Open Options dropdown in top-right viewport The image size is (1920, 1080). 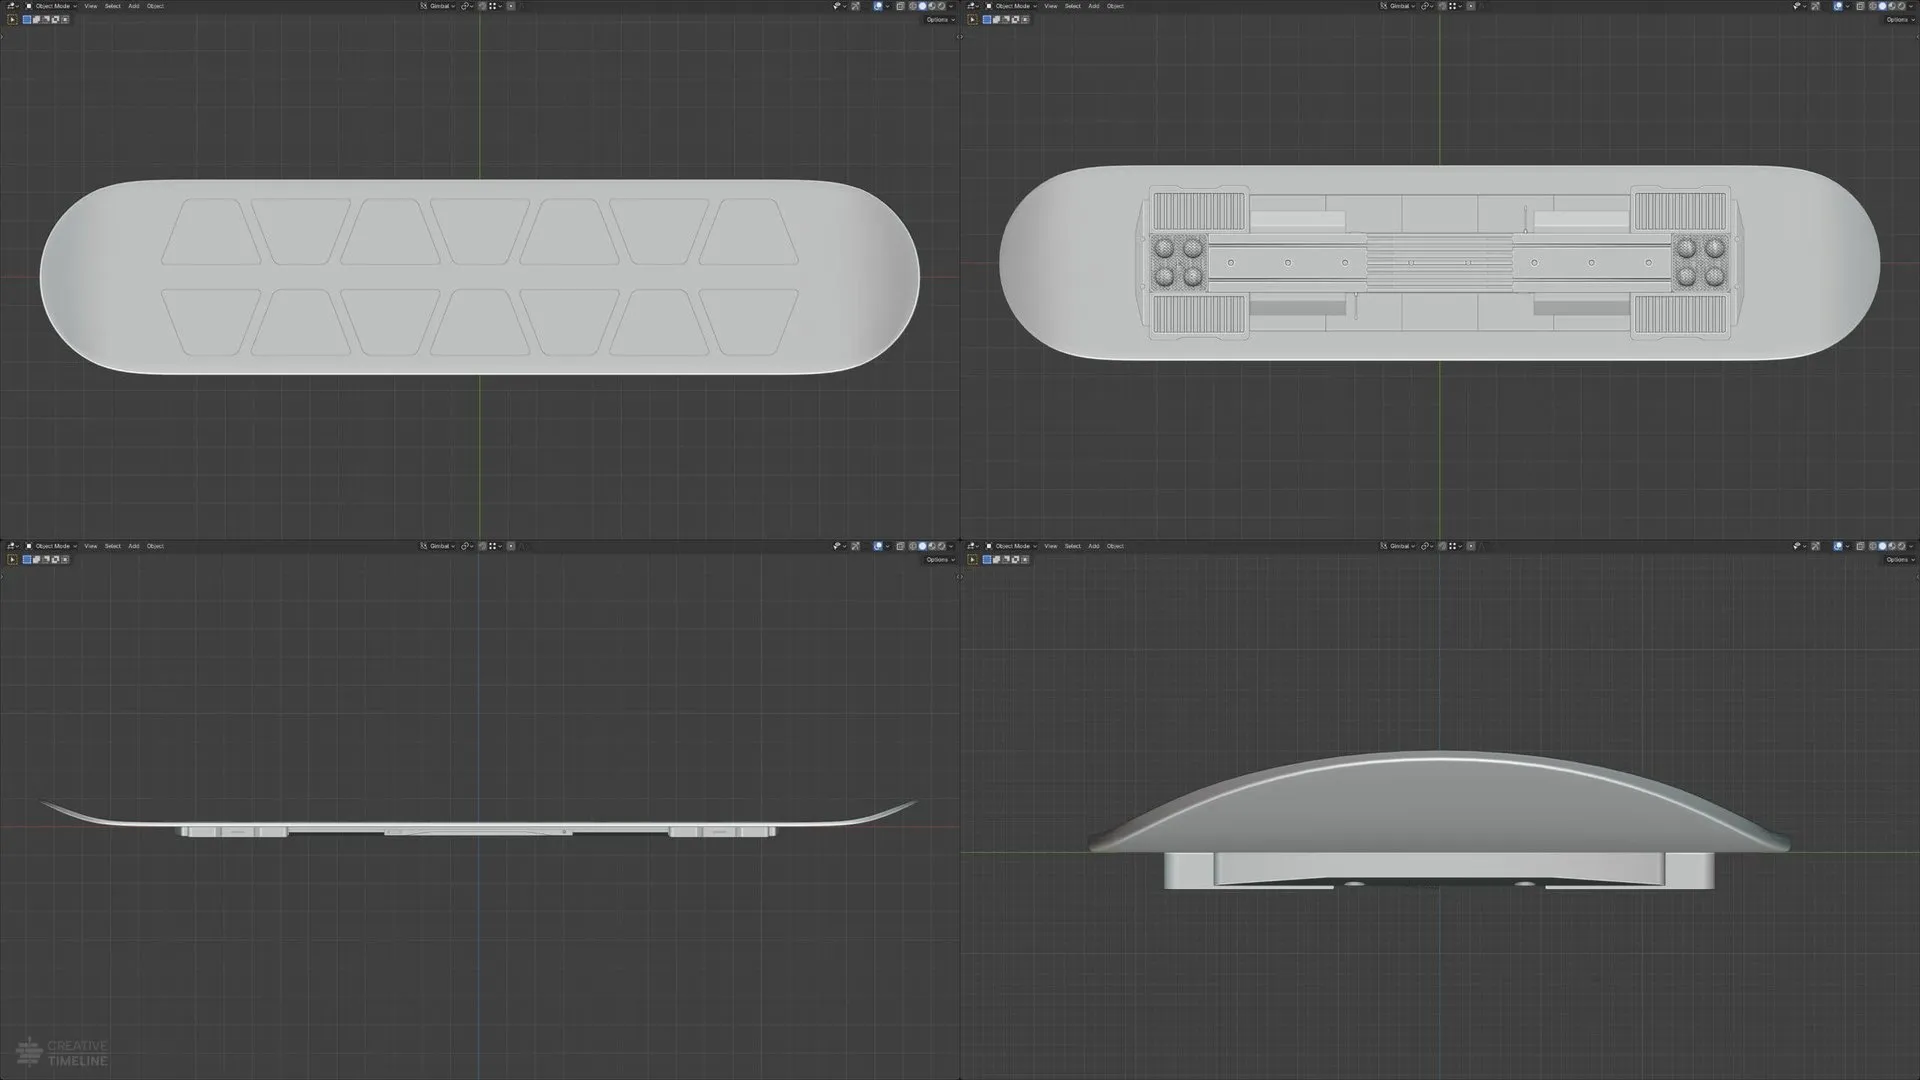(x=1900, y=19)
